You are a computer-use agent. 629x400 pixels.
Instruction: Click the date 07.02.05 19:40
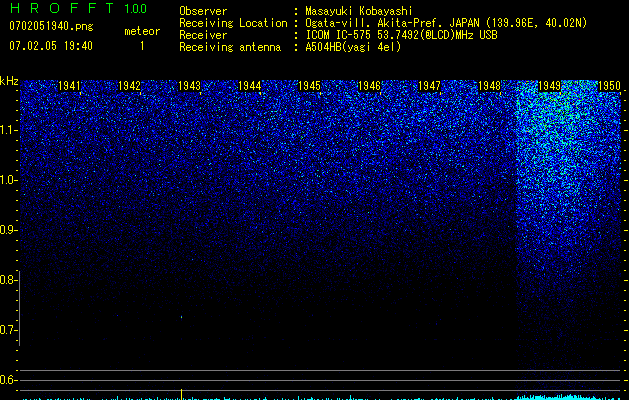(x=51, y=46)
